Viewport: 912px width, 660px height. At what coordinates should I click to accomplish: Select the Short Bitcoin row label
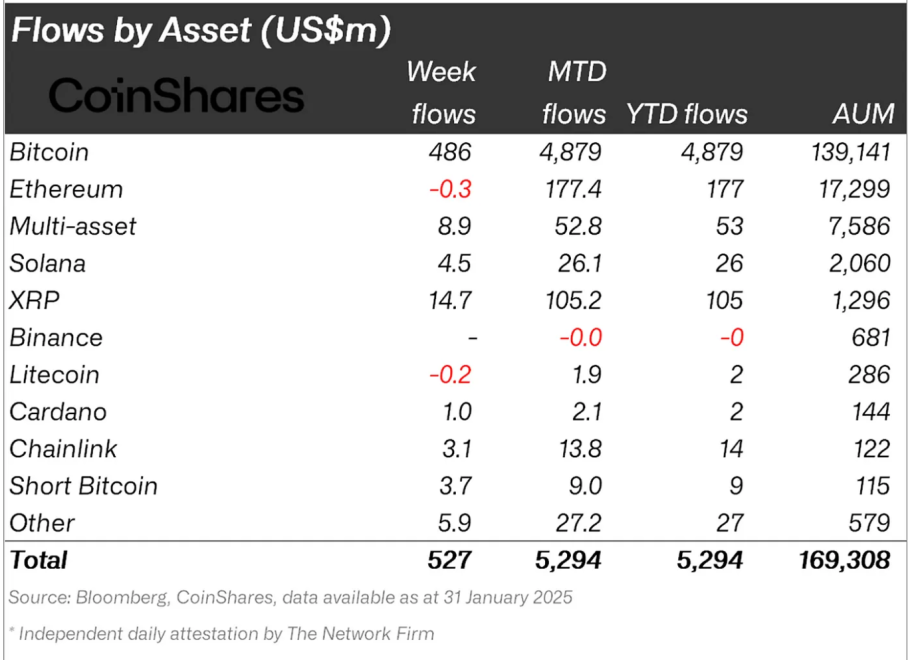[84, 485]
